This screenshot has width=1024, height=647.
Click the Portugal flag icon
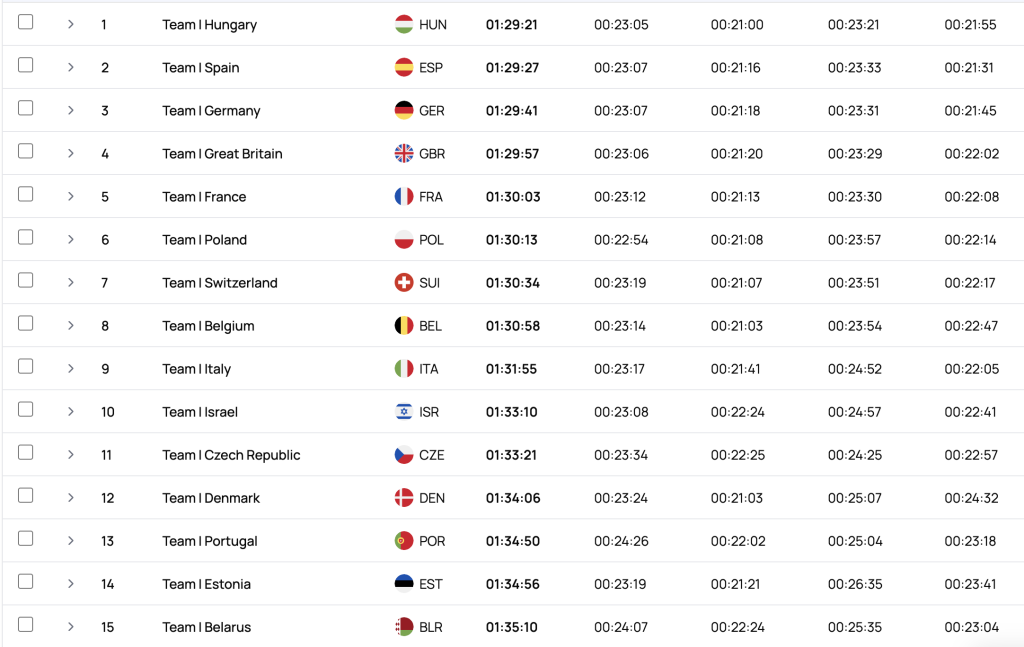[x=404, y=541]
